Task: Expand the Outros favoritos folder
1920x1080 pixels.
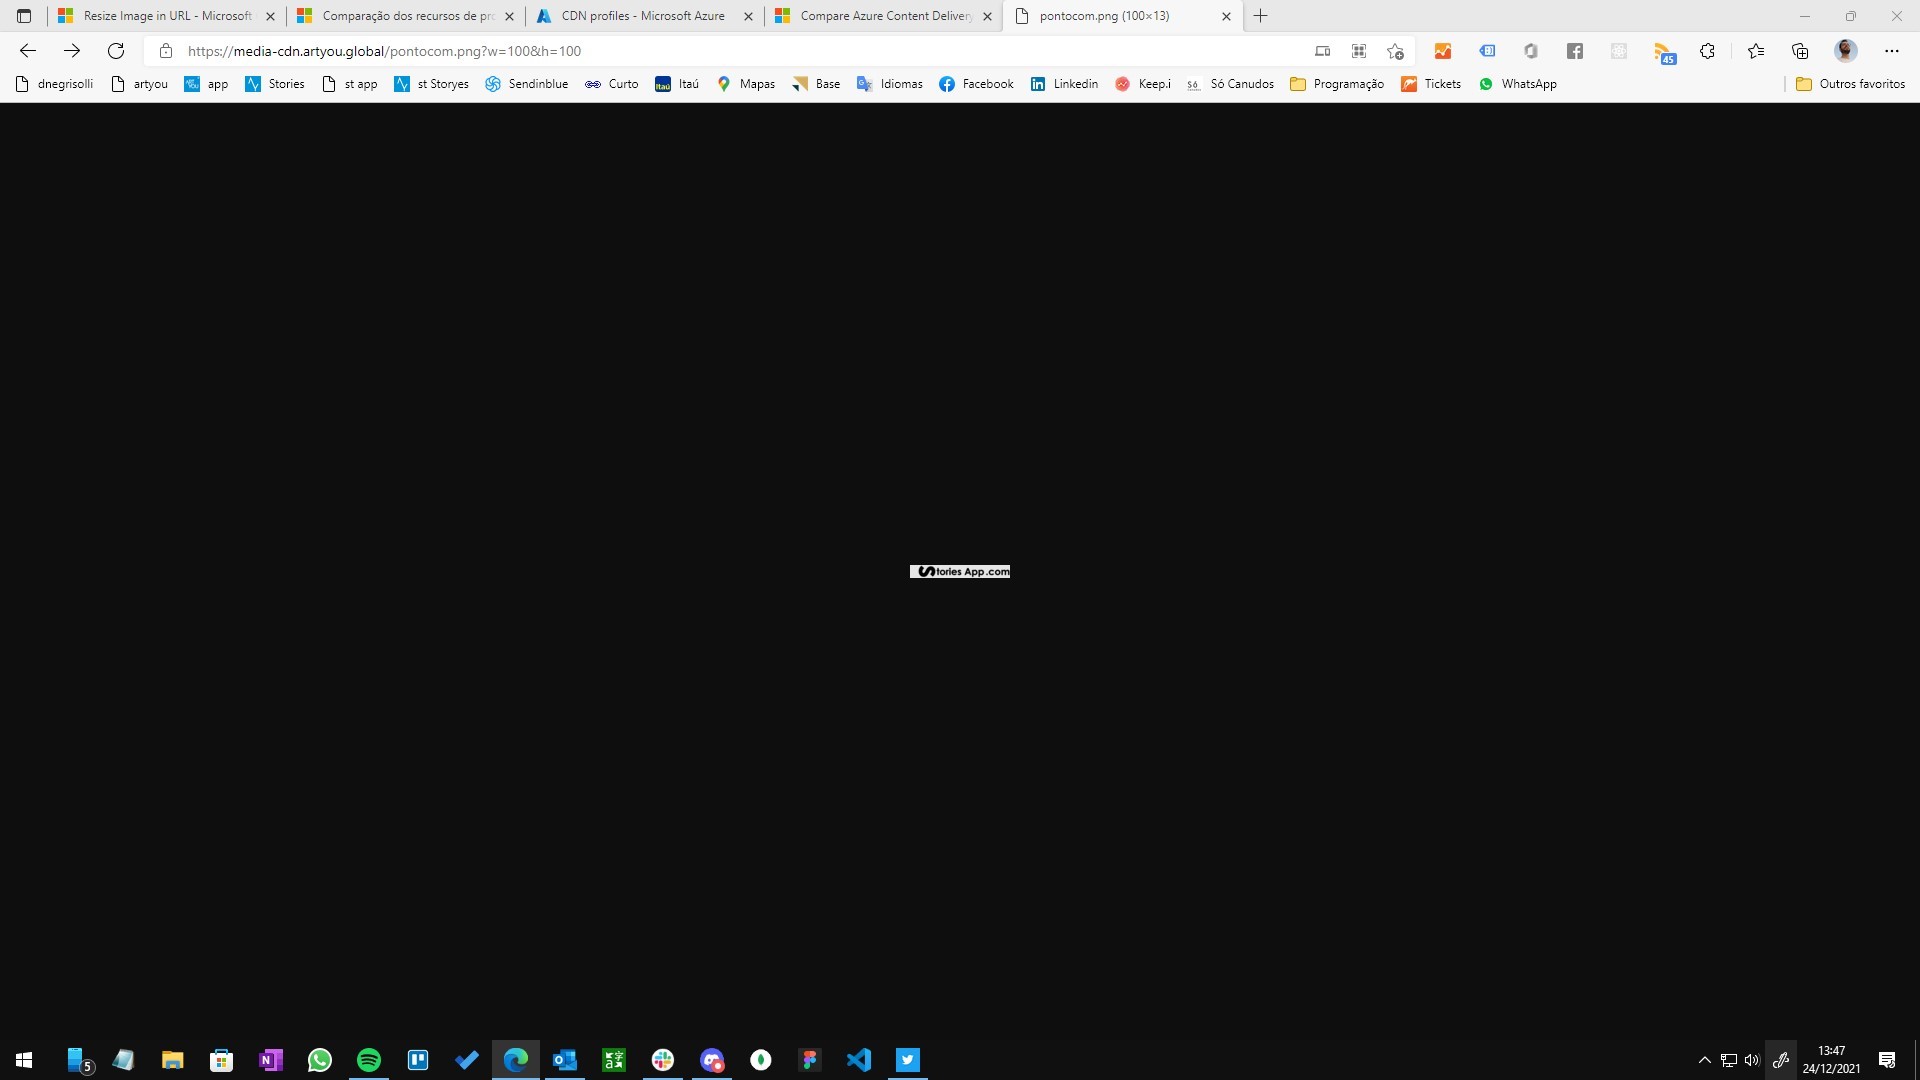Action: (1851, 84)
